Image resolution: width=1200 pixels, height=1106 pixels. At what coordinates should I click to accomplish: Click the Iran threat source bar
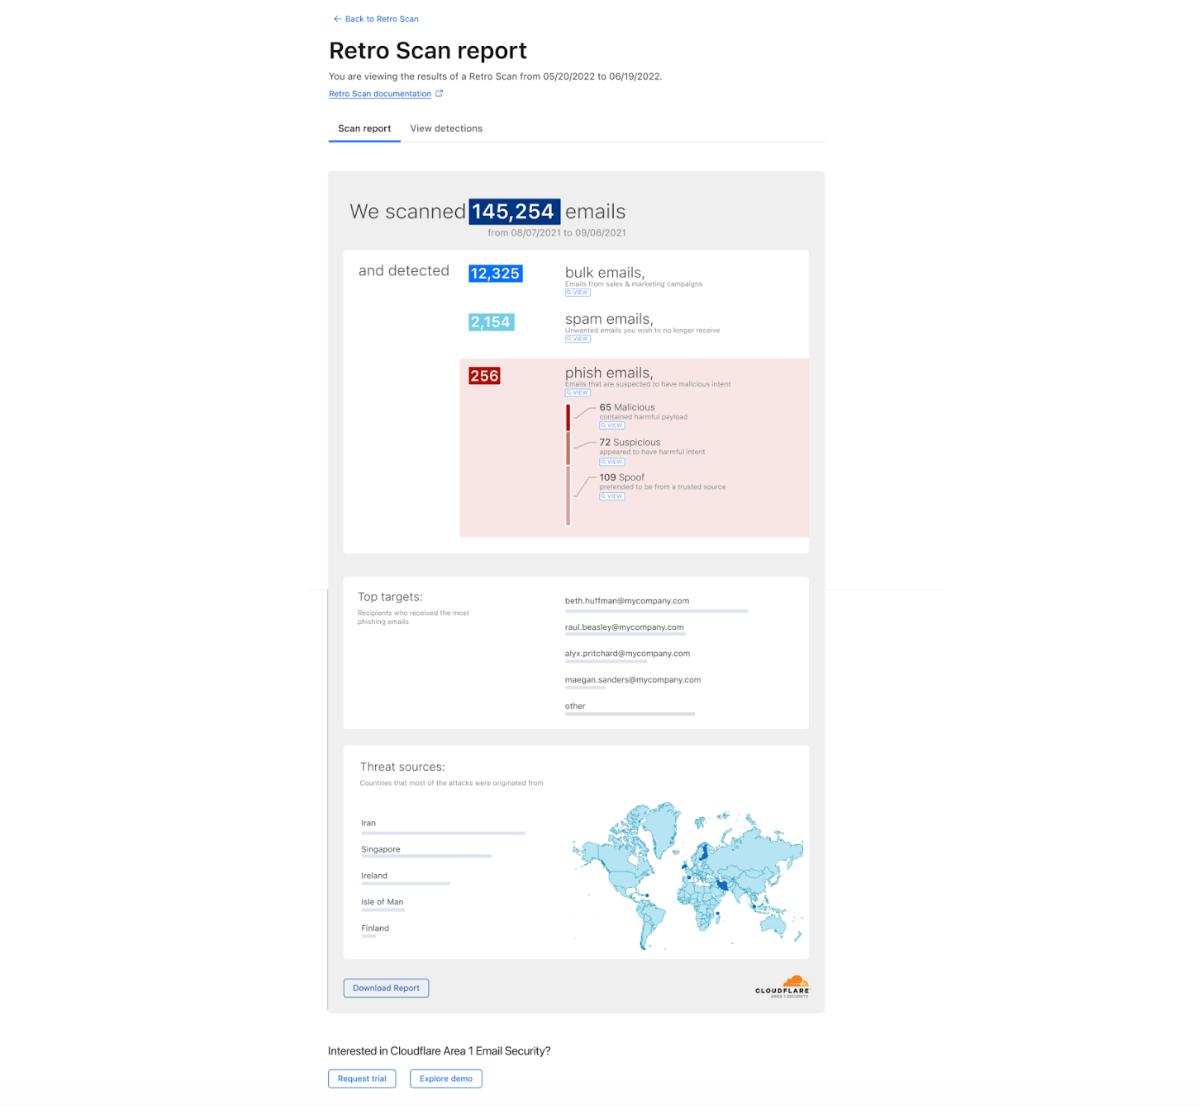[442, 832]
